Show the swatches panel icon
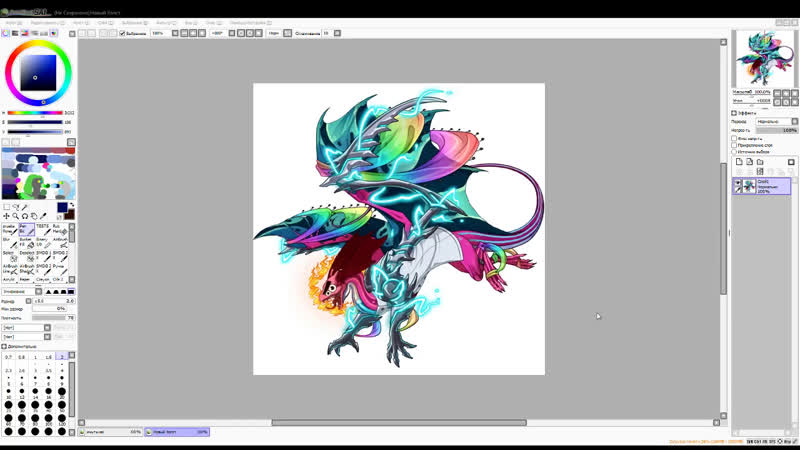This screenshot has width=800, height=450. pyautogui.click(x=44, y=33)
